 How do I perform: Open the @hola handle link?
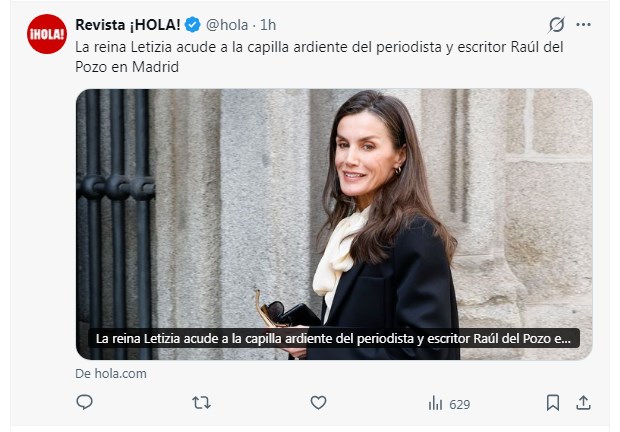coord(227,25)
